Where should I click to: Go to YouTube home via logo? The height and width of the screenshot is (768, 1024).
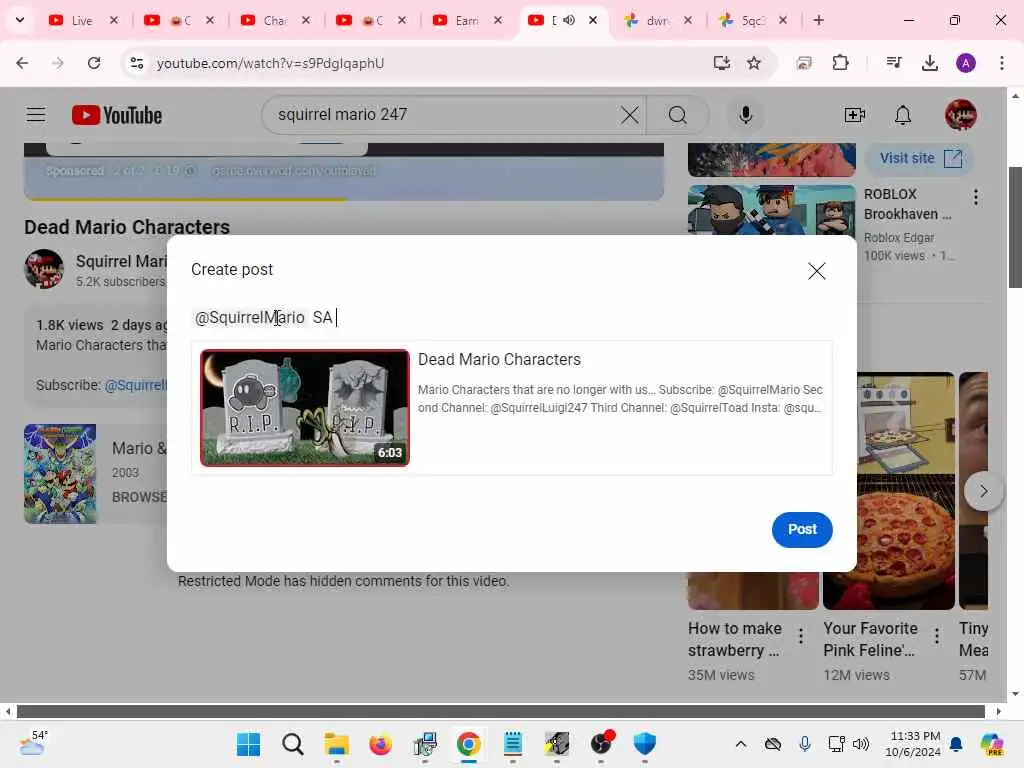point(117,115)
